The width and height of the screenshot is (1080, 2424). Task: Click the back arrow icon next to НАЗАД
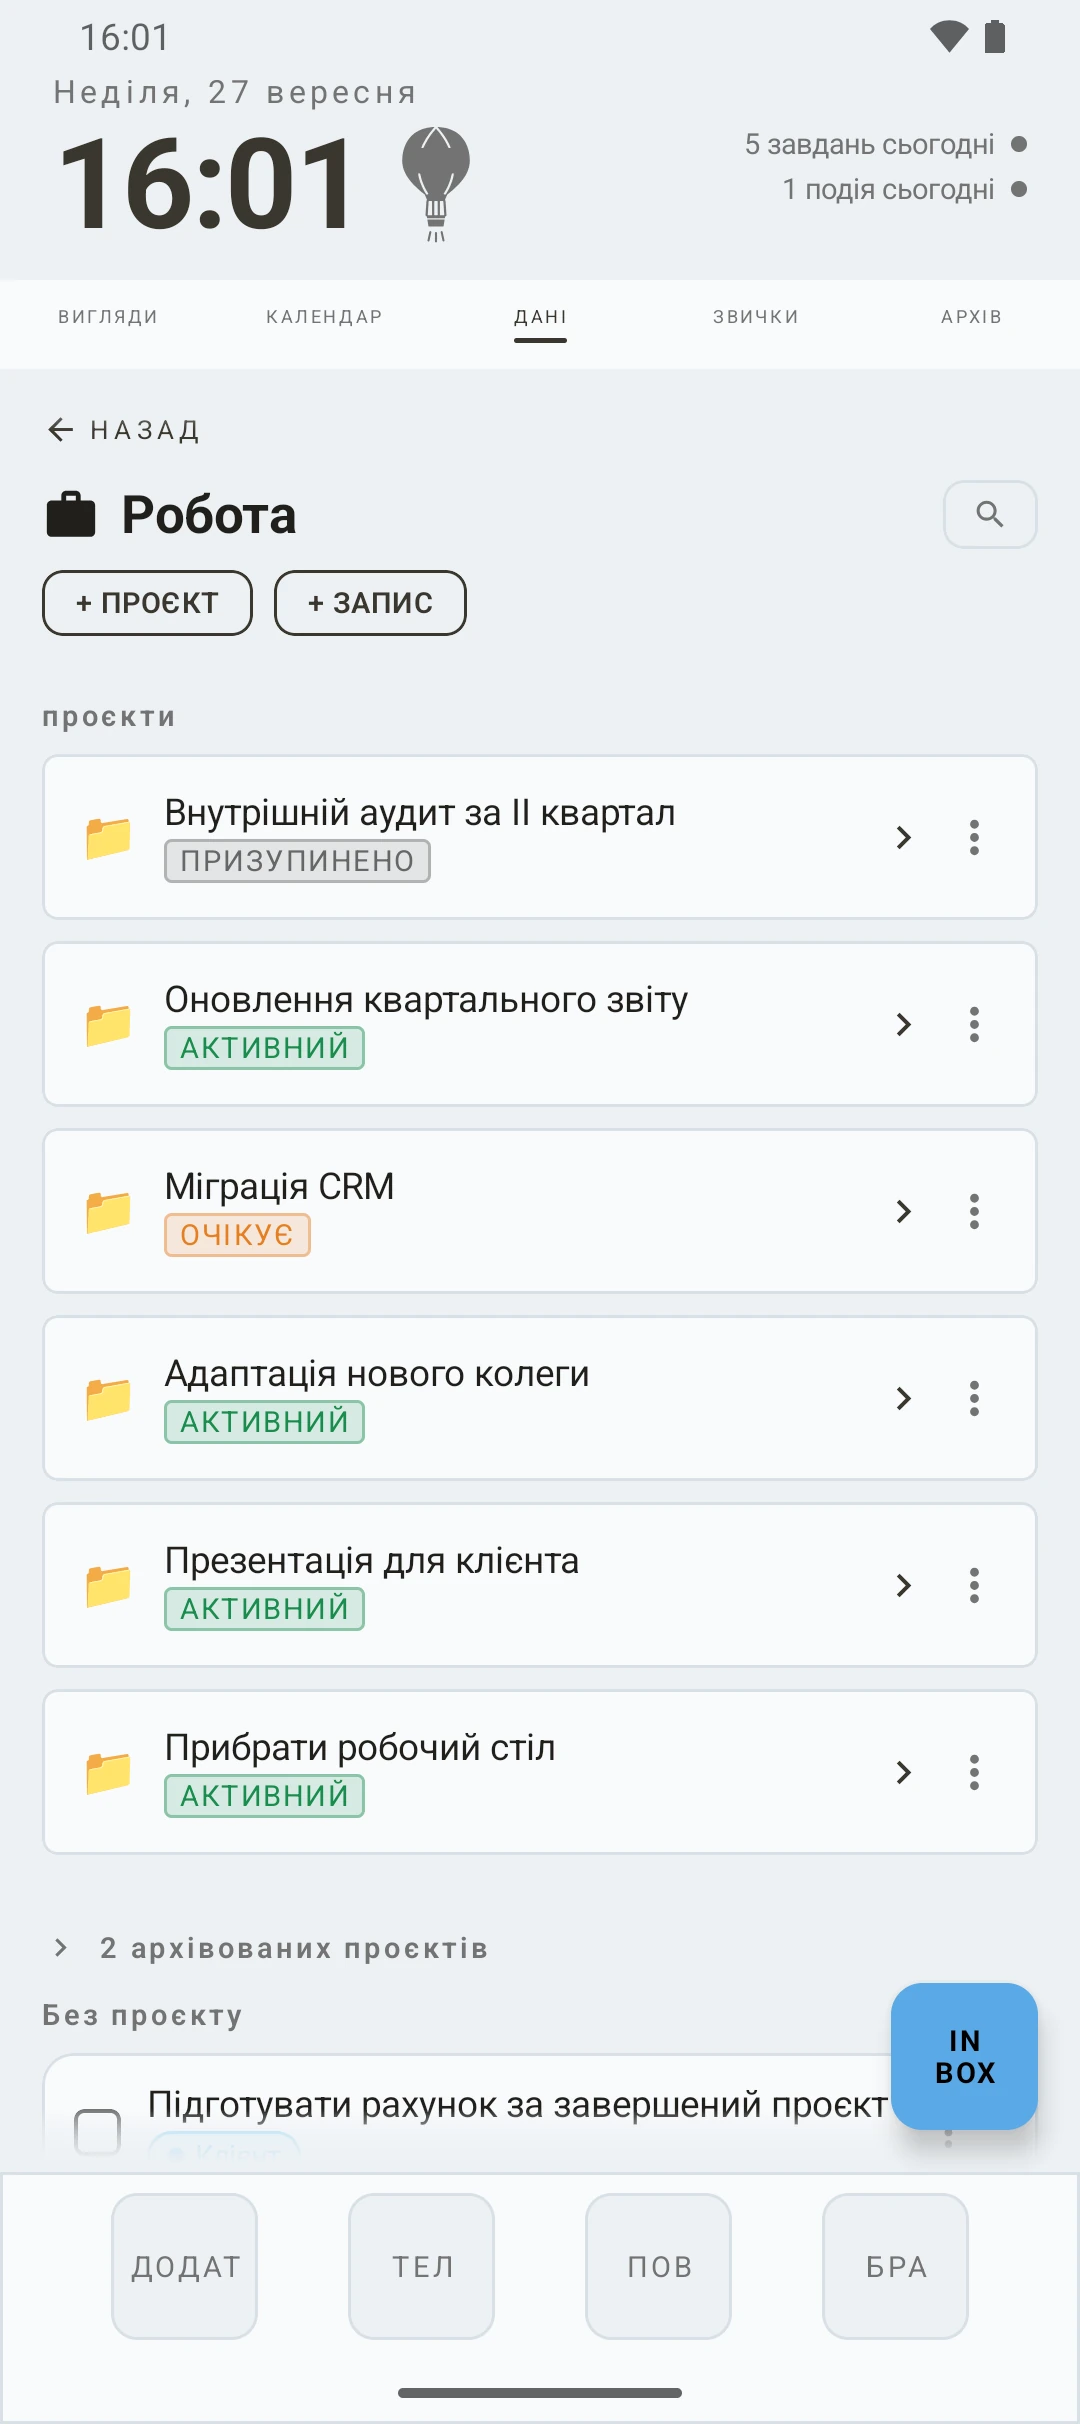61,430
